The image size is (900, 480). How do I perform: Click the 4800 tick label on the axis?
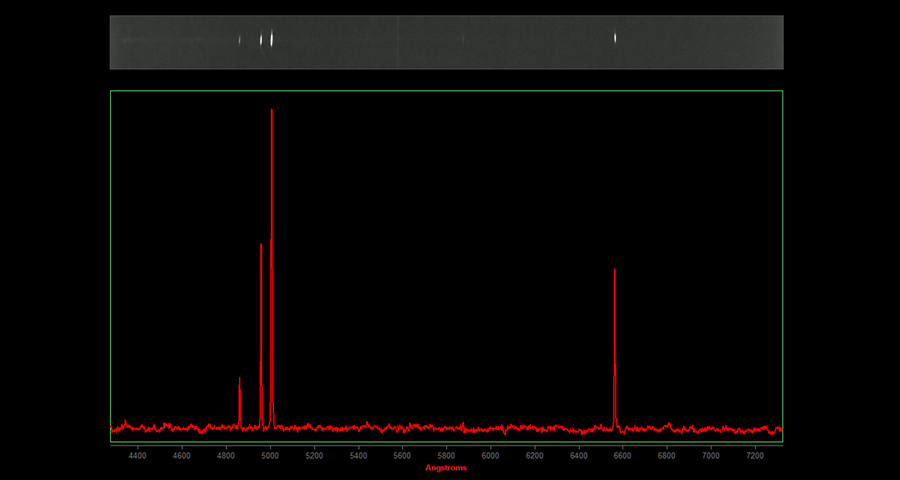(x=226, y=455)
